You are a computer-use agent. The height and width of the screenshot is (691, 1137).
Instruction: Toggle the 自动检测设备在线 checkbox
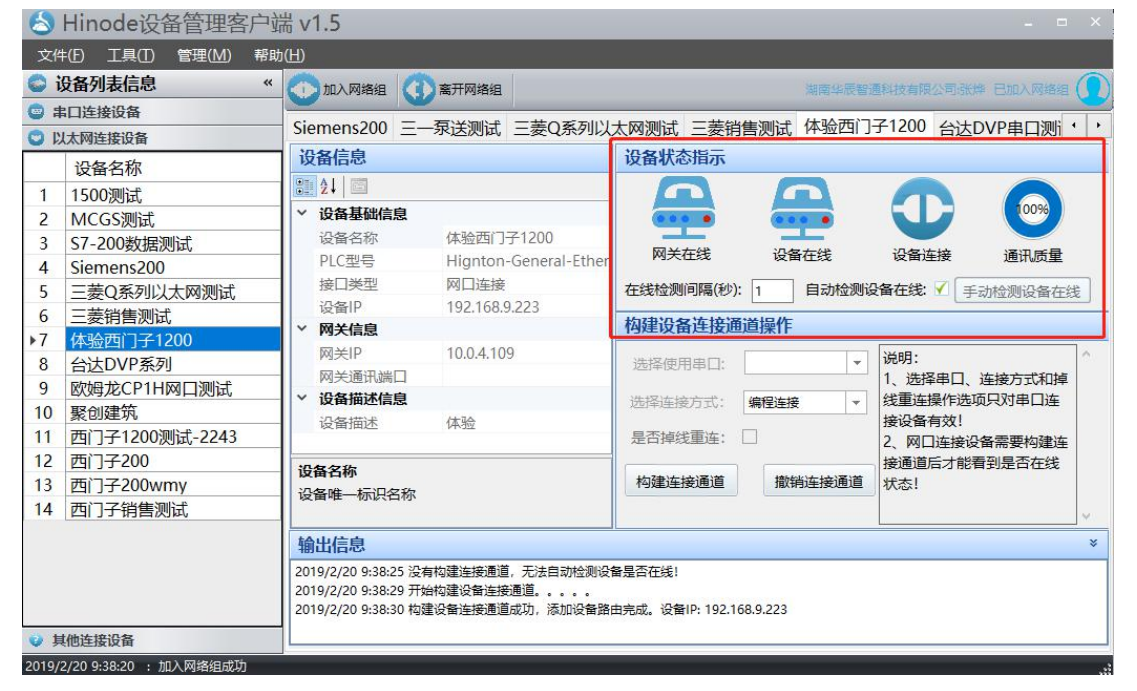pos(940,290)
